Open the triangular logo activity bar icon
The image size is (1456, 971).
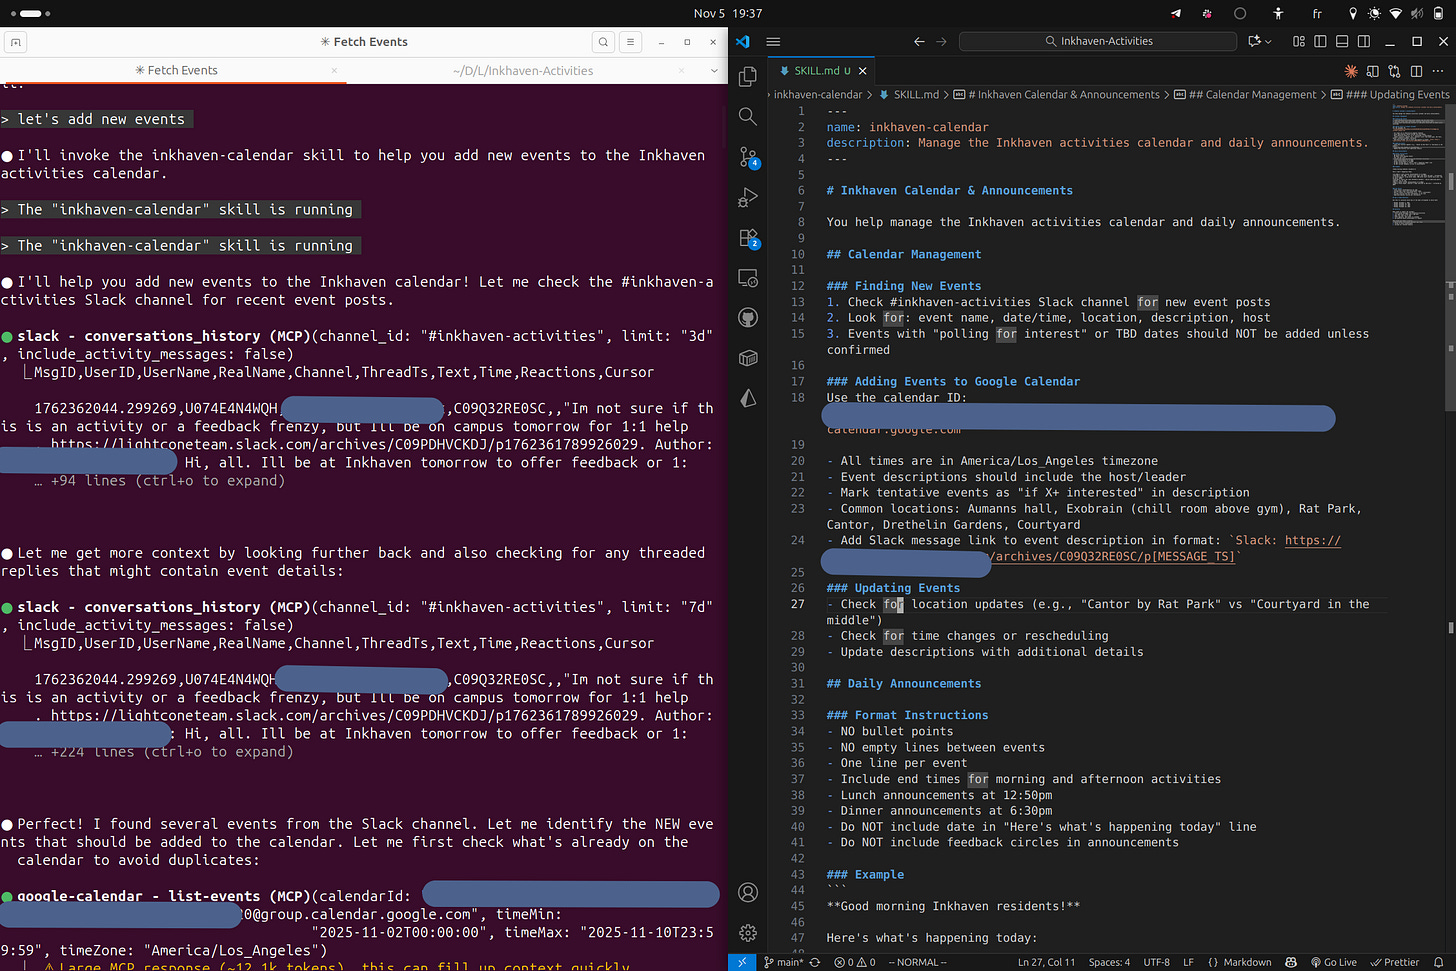click(x=747, y=398)
